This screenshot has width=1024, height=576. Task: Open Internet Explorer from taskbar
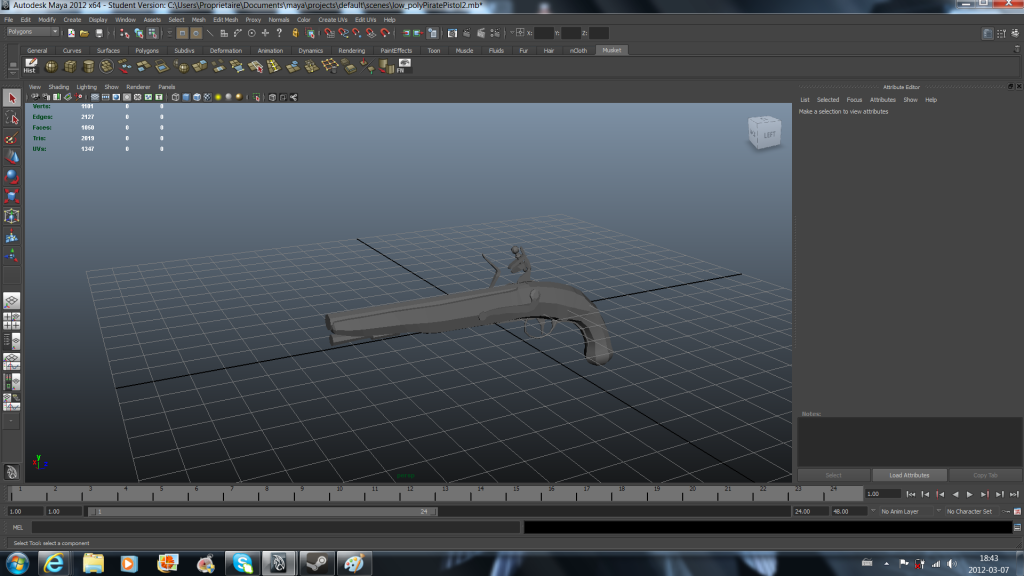[x=54, y=563]
